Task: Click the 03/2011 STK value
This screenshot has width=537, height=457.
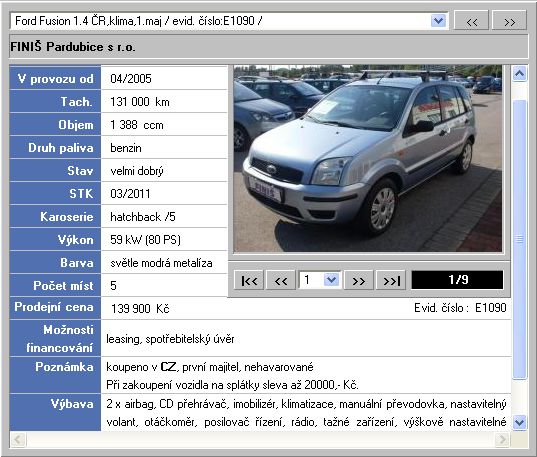Action: [x=130, y=194]
